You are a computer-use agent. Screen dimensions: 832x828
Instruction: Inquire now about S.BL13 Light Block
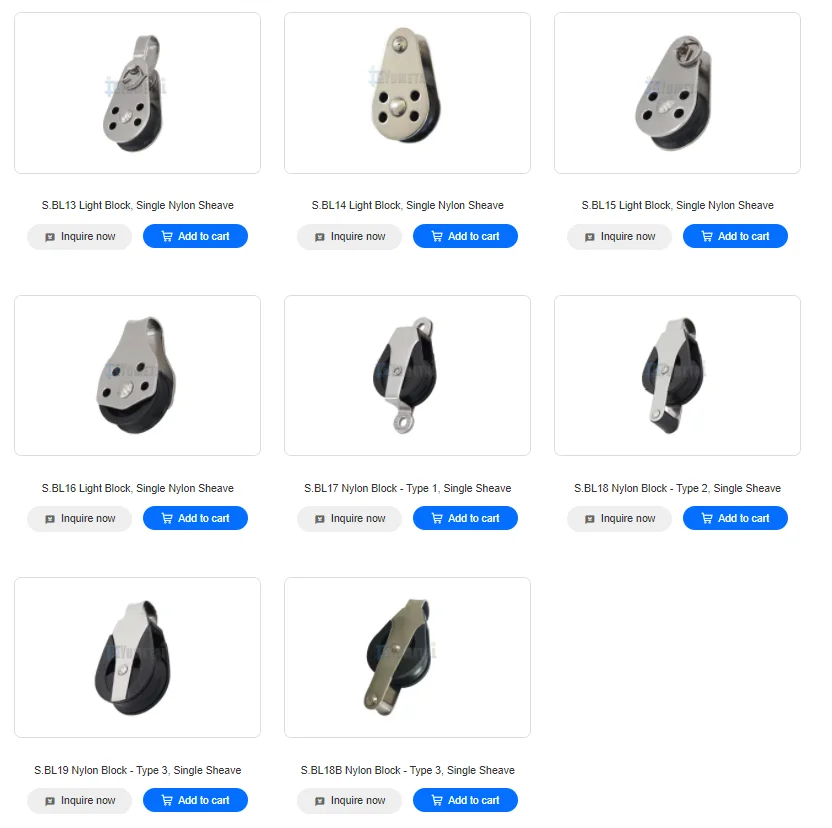[80, 237]
